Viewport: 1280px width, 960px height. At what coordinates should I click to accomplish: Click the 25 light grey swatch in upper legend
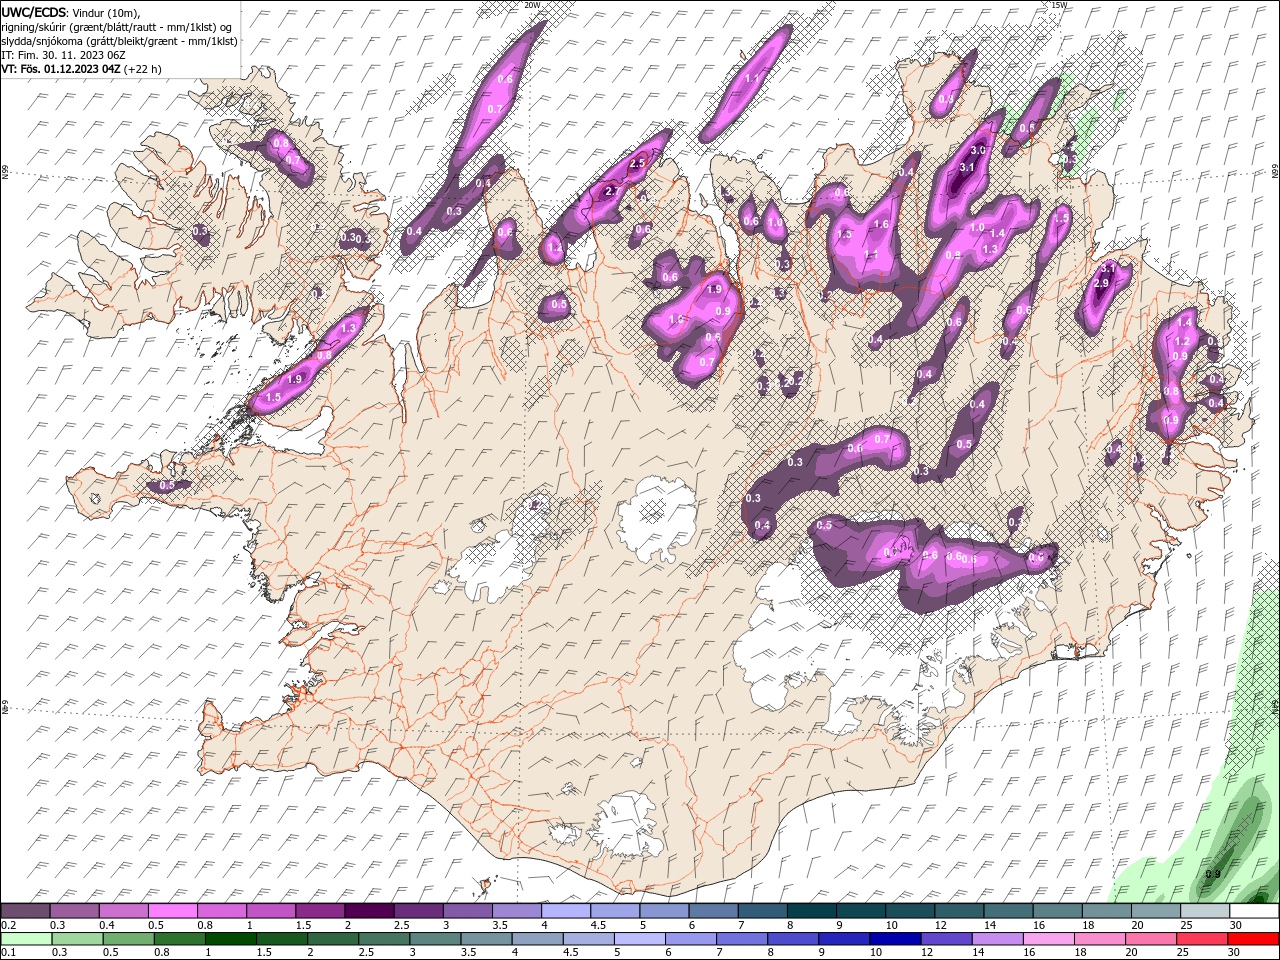1204,911
